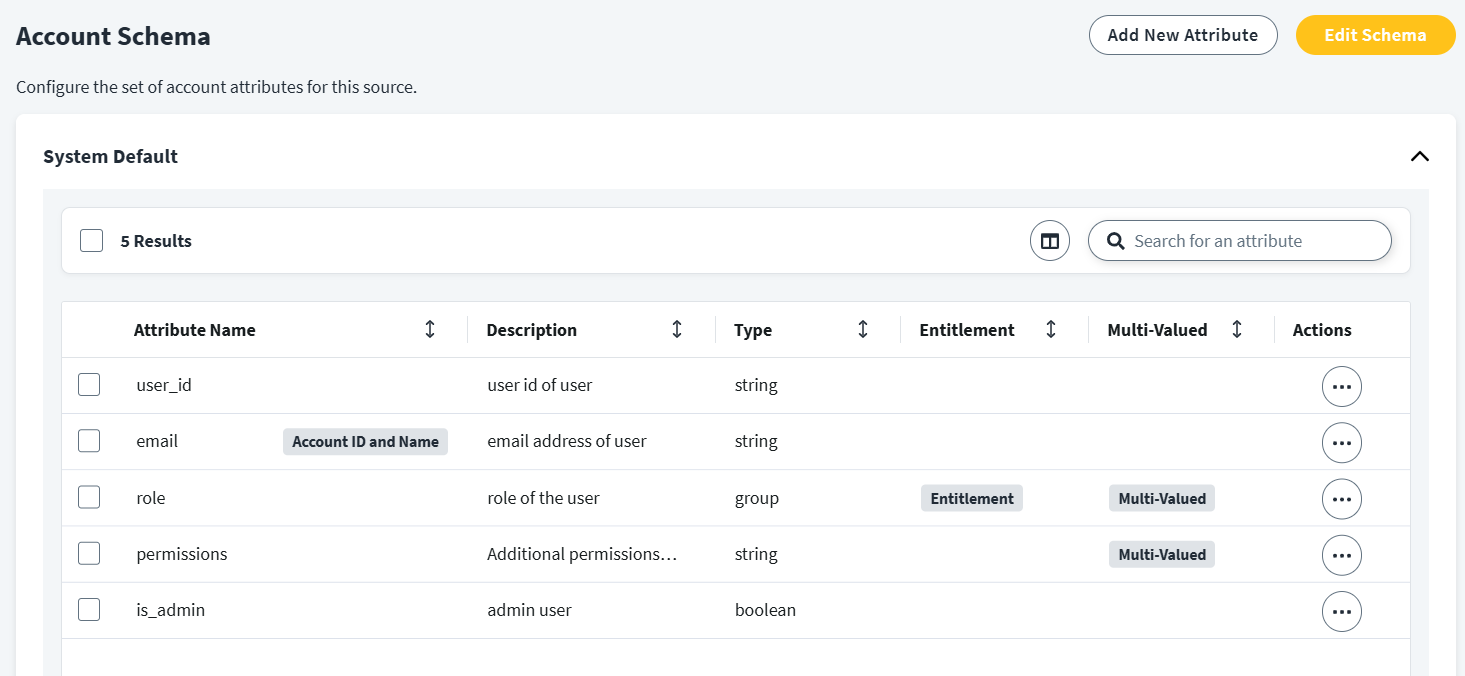The height and width of the screenshot is (676, 1465).
Task: Click the System Default section title
Action: coord(111,156)
